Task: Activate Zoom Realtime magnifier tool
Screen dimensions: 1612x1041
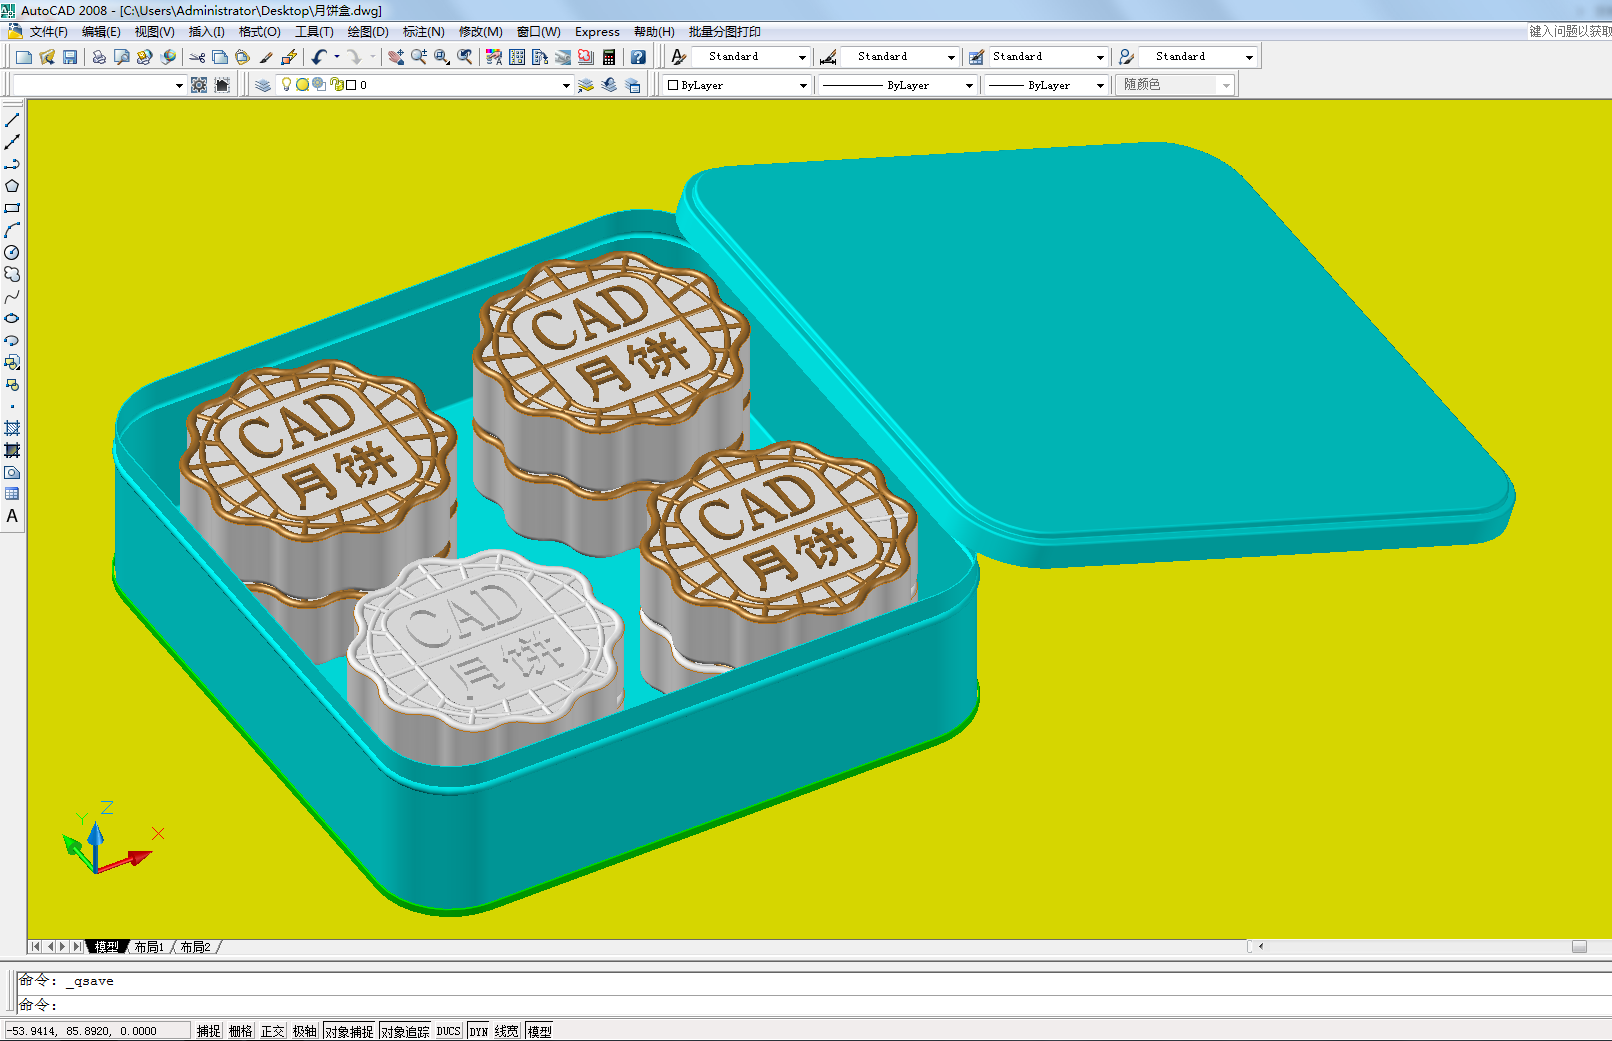Action: (x=419, y=57)
